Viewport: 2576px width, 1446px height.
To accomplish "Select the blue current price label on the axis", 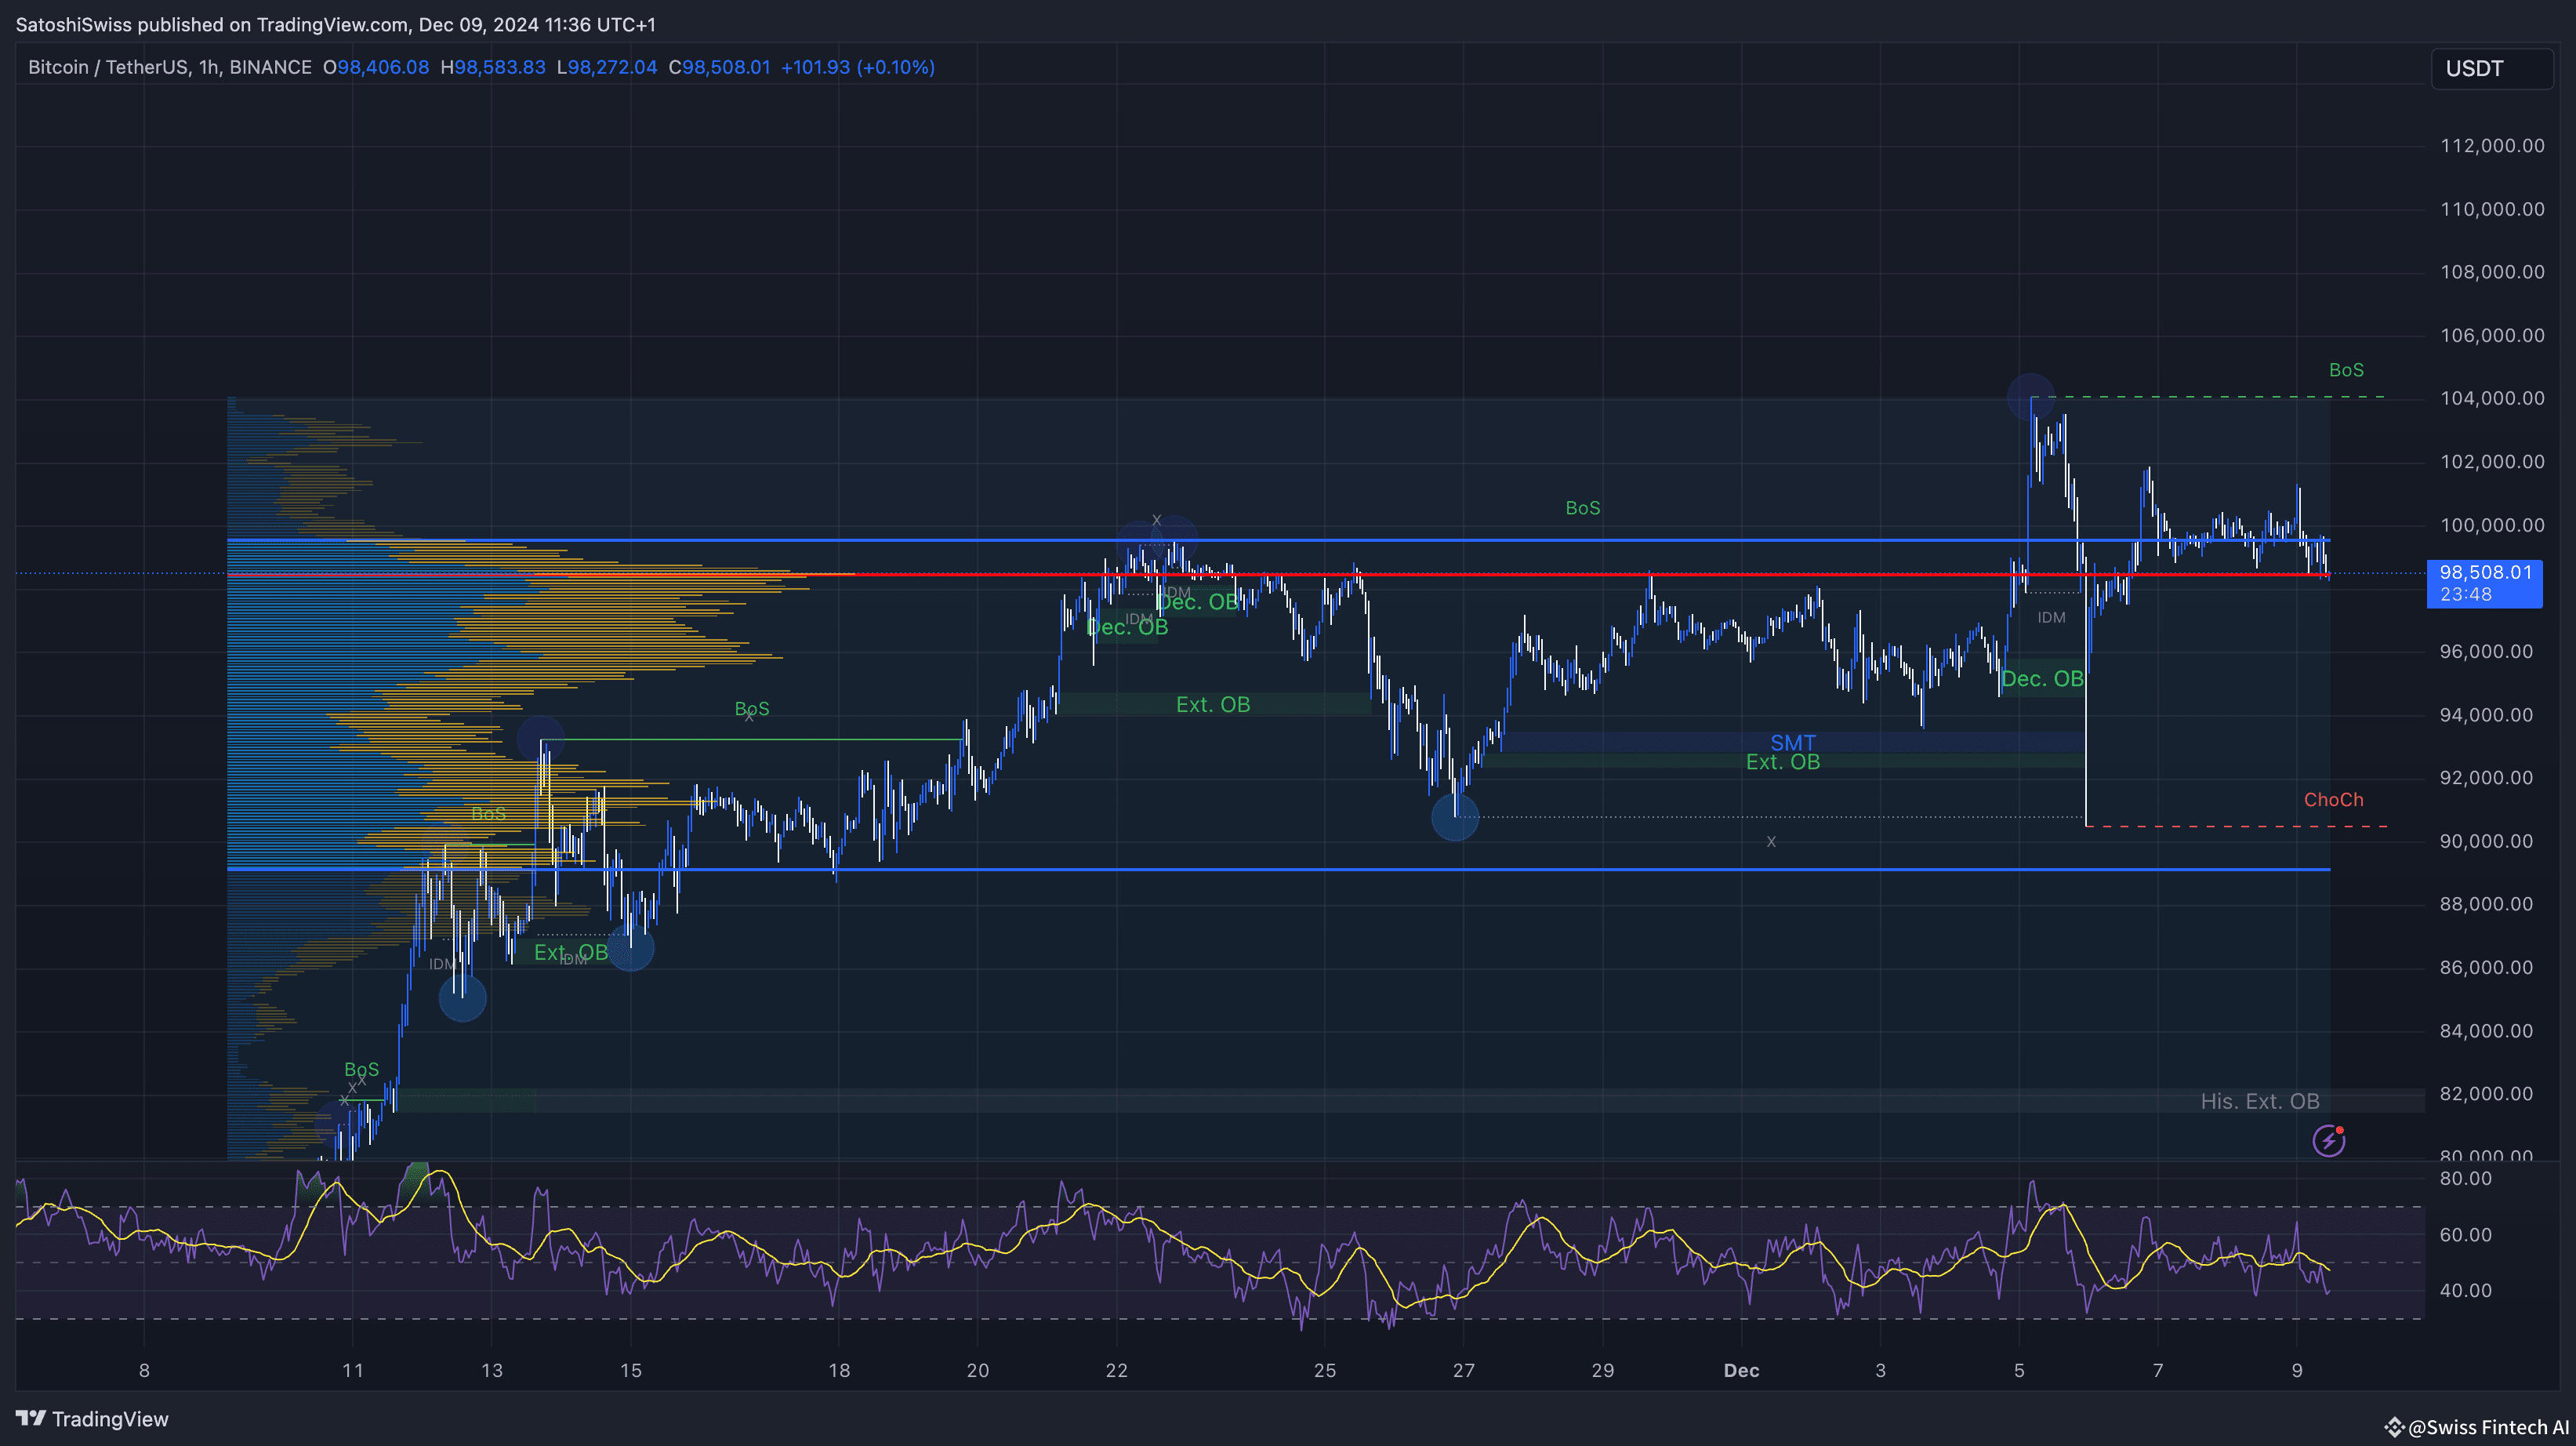I will pos(2484,583).
